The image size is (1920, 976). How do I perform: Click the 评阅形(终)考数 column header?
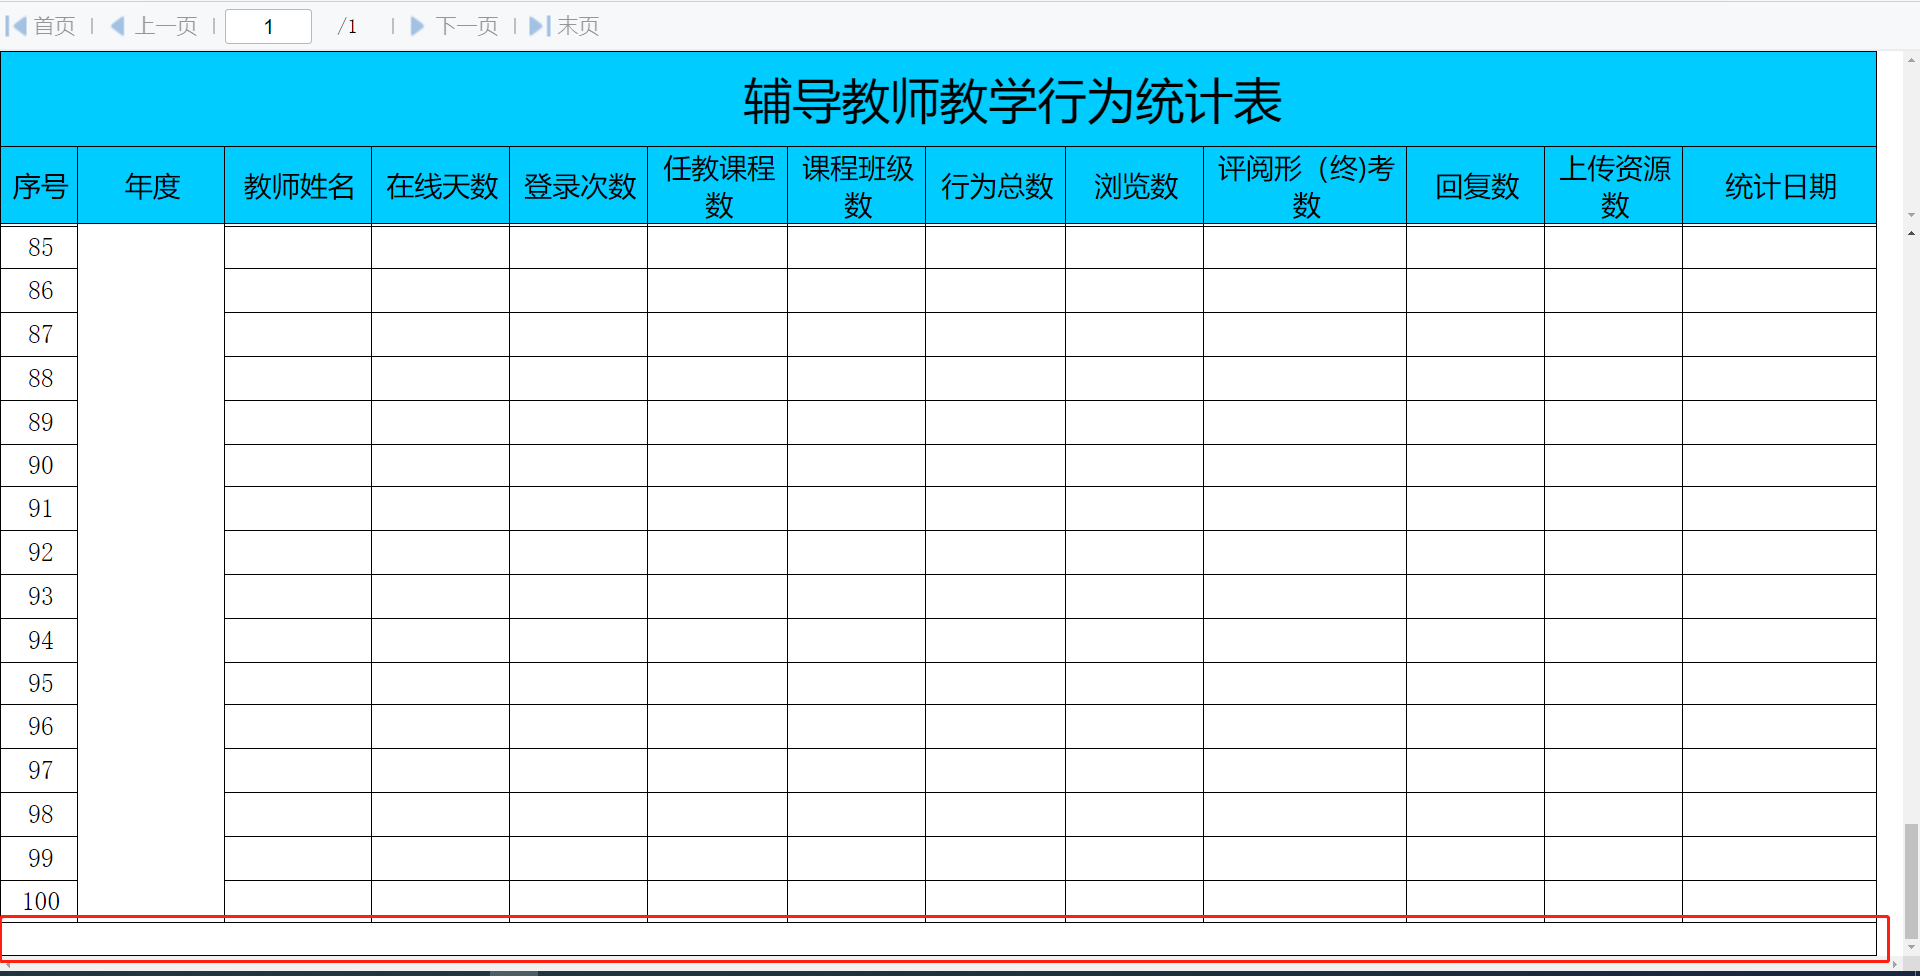pyautogui.click(x=1305, y=186)
